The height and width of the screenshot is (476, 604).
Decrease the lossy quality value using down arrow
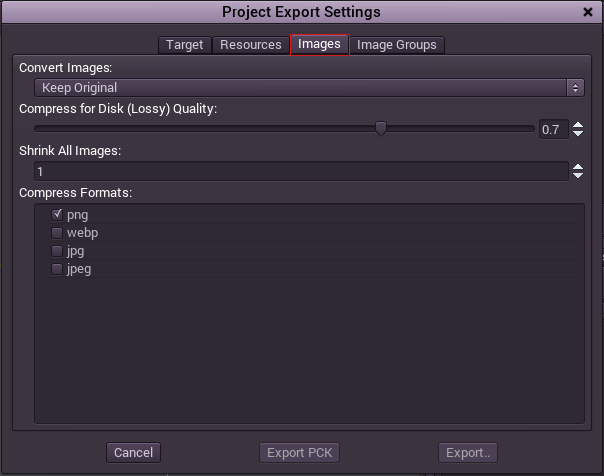(577, 133)
